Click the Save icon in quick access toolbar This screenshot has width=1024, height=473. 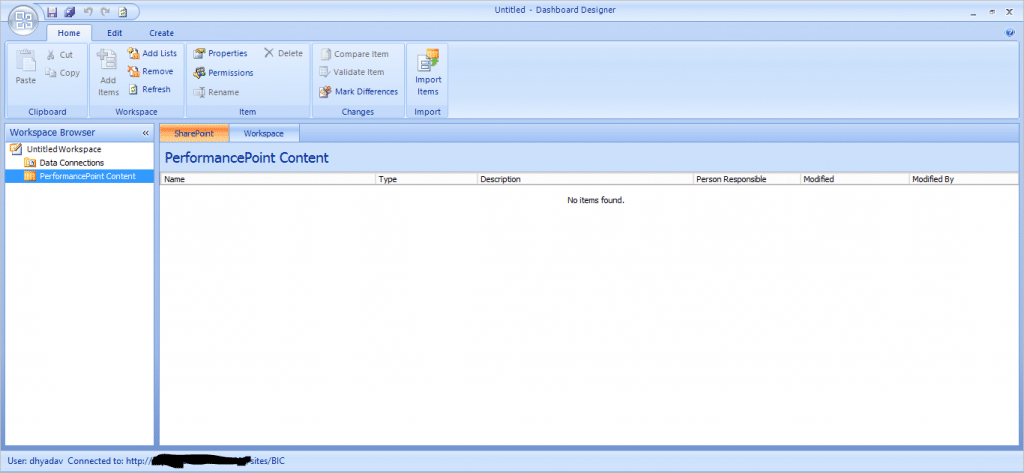pos(52,11)
